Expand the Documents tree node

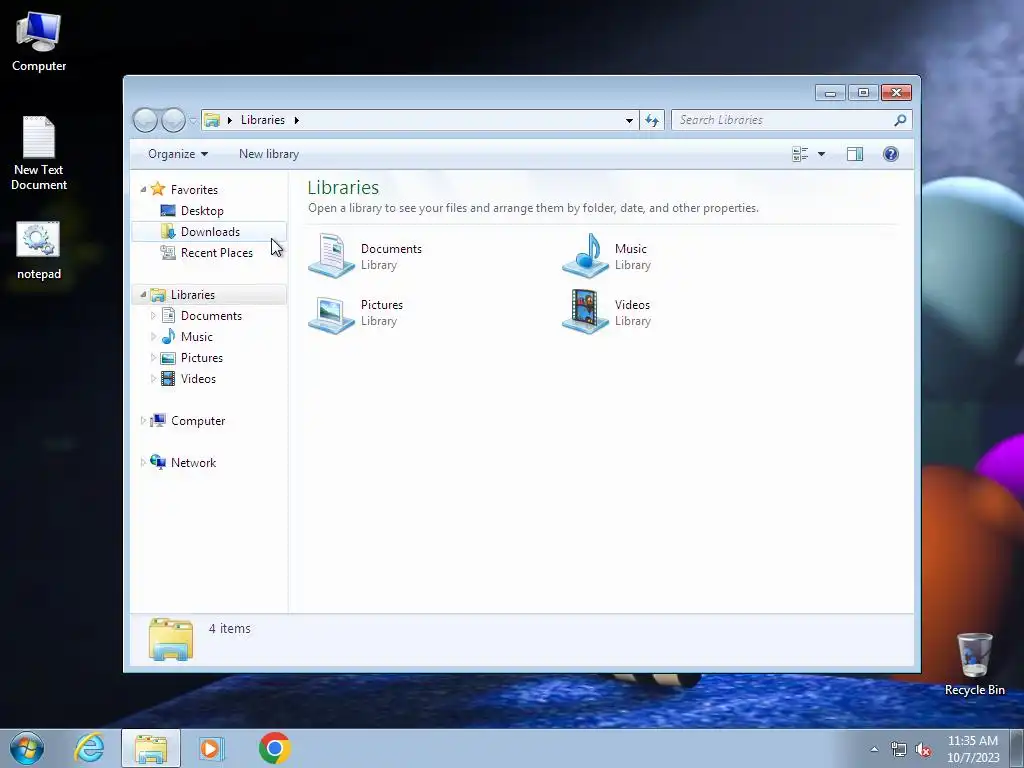pos(153,316)
